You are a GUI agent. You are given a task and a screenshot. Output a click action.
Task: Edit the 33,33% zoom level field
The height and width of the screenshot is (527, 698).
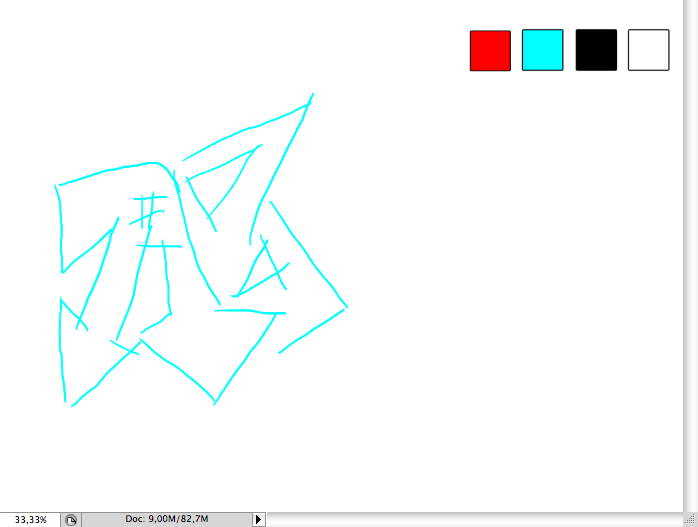pos(30,519)
